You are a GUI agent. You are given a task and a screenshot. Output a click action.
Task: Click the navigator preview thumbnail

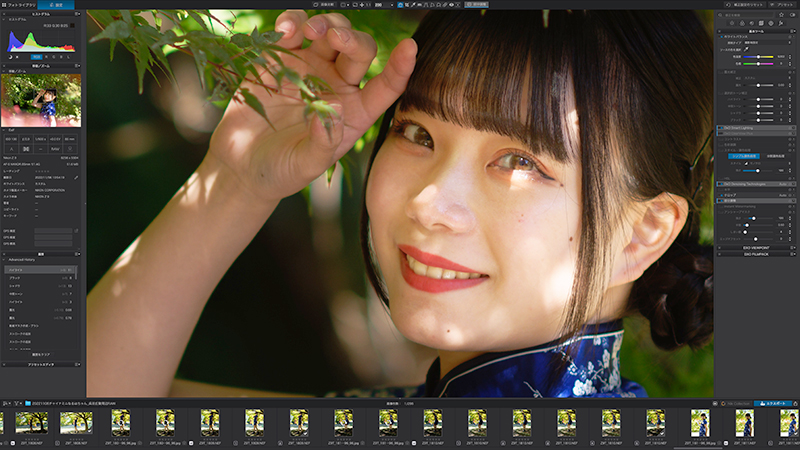pos(41,101)
